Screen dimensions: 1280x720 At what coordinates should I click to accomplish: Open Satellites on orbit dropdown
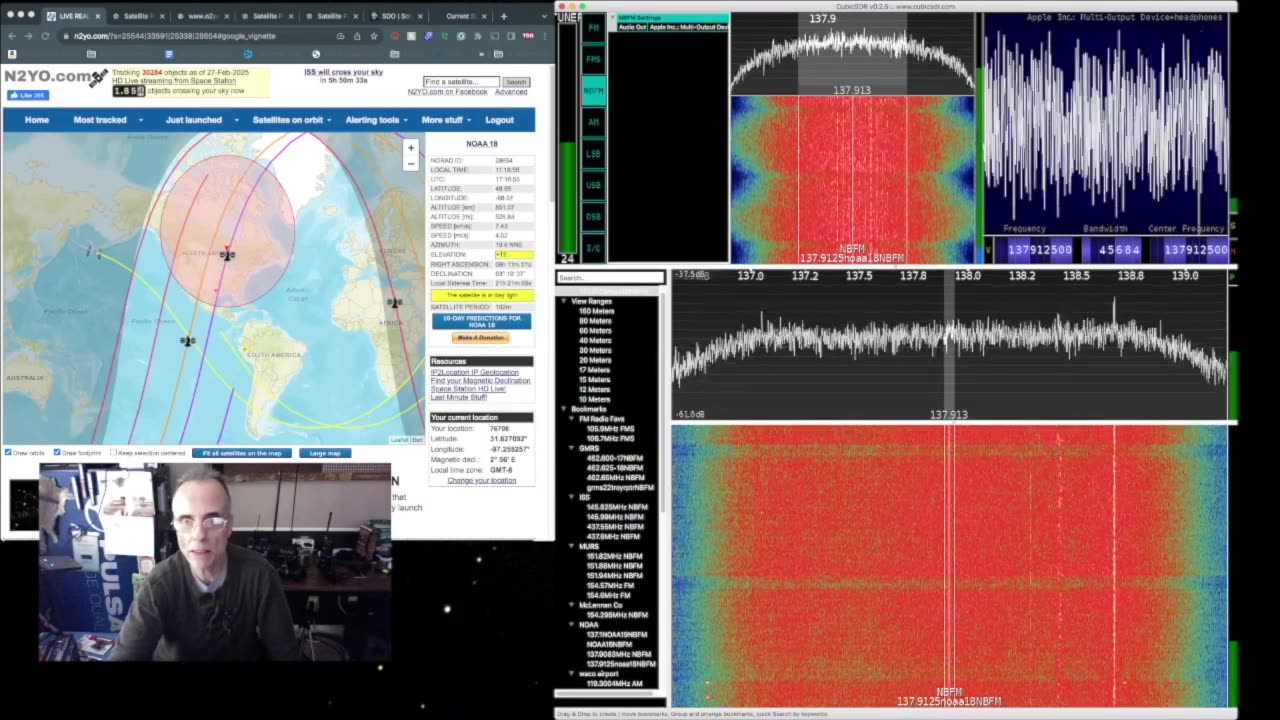pos(293,120)
